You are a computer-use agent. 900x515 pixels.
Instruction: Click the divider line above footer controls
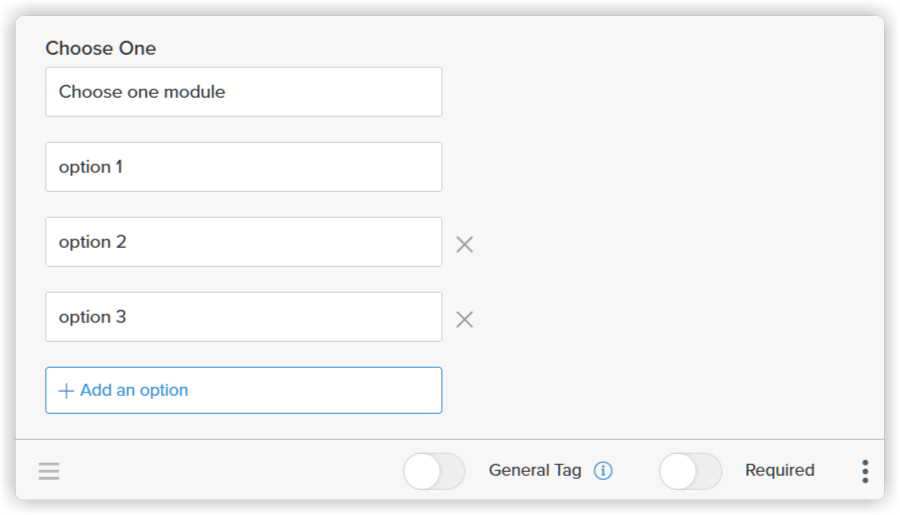(450, 440)
